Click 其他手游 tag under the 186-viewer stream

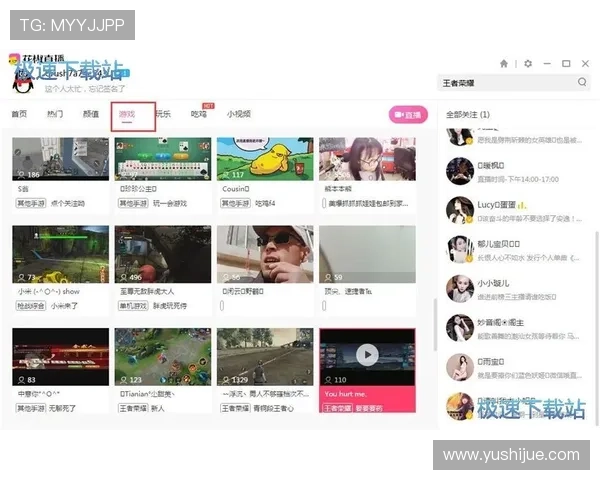click(x=31, y=203)
